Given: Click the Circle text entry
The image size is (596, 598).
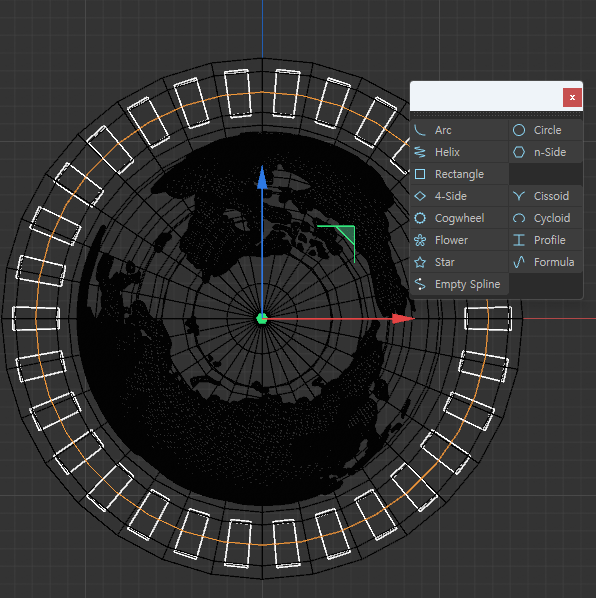Looking at the screenshot, I should click(x=548, y=130).
